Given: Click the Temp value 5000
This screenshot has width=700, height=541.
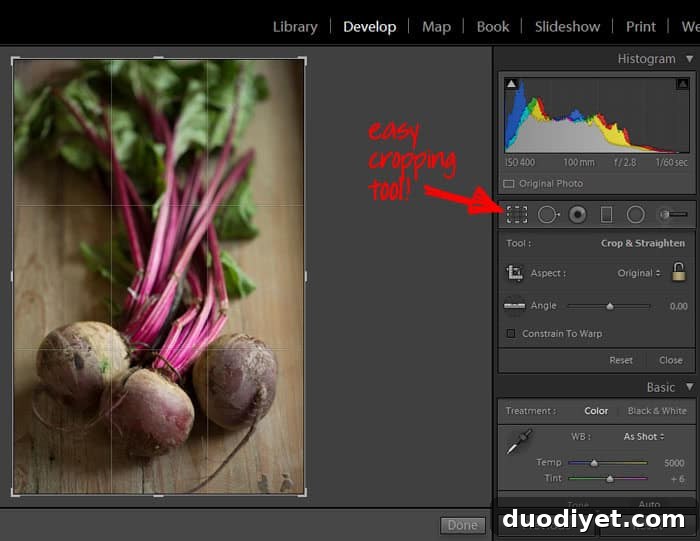Looking at the screenshot, I should click(674, 463).
